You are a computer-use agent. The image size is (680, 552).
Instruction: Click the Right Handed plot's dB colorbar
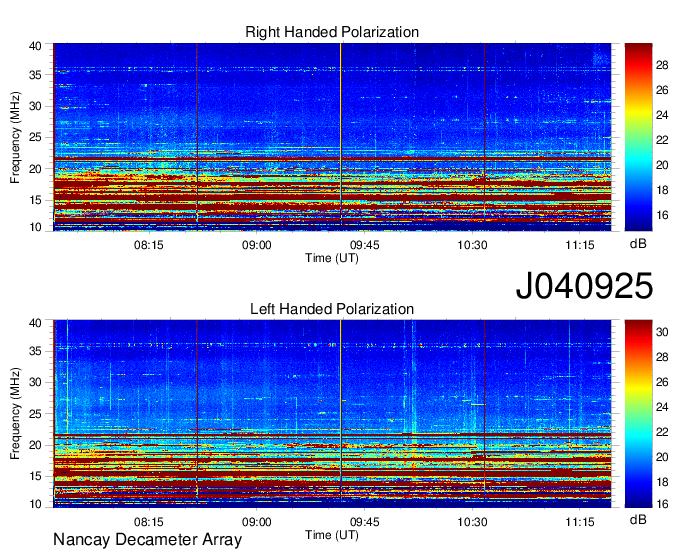click(638, 137)
